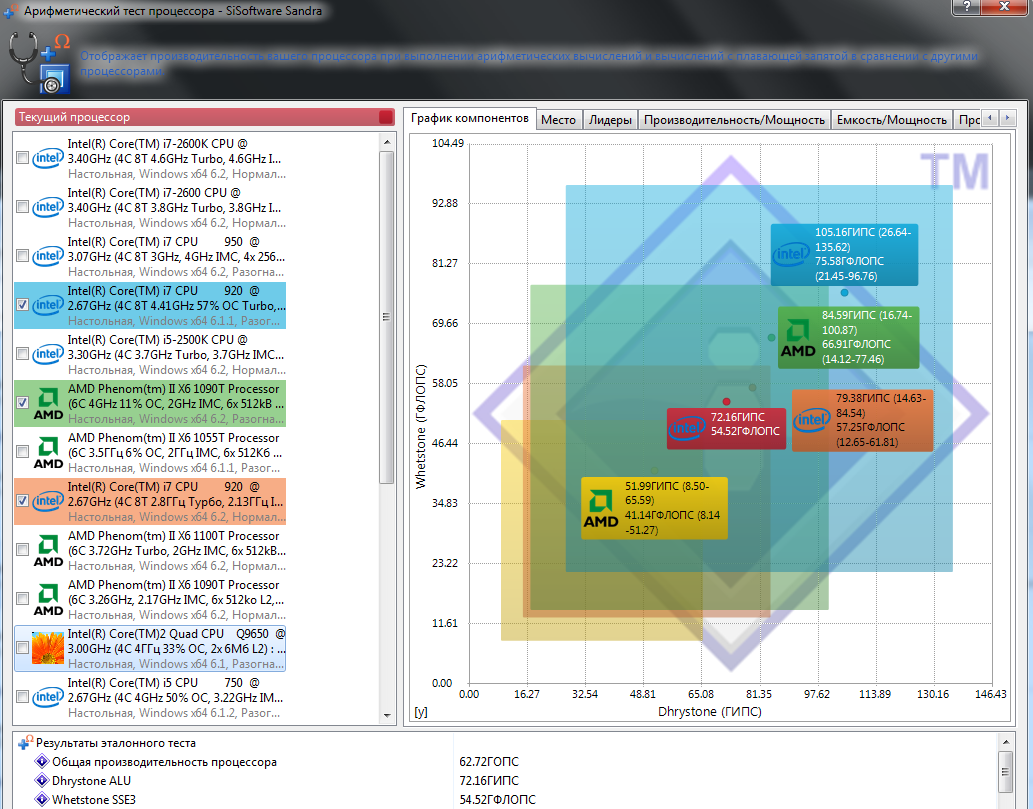Image resolution: width=1033 pixels, height=809 pixels.
Task: Select the Емкость/Мощность tab
Action: [892, 120]
